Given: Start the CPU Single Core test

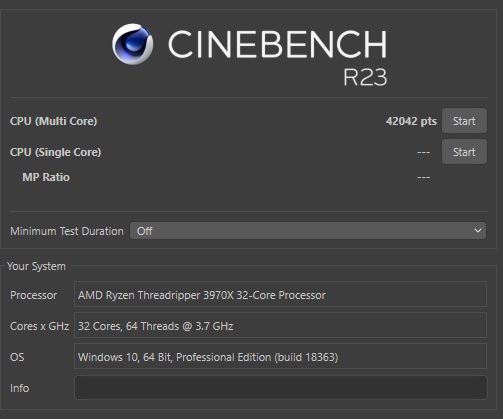Looking at the screenshot, I should pos(464,152).
